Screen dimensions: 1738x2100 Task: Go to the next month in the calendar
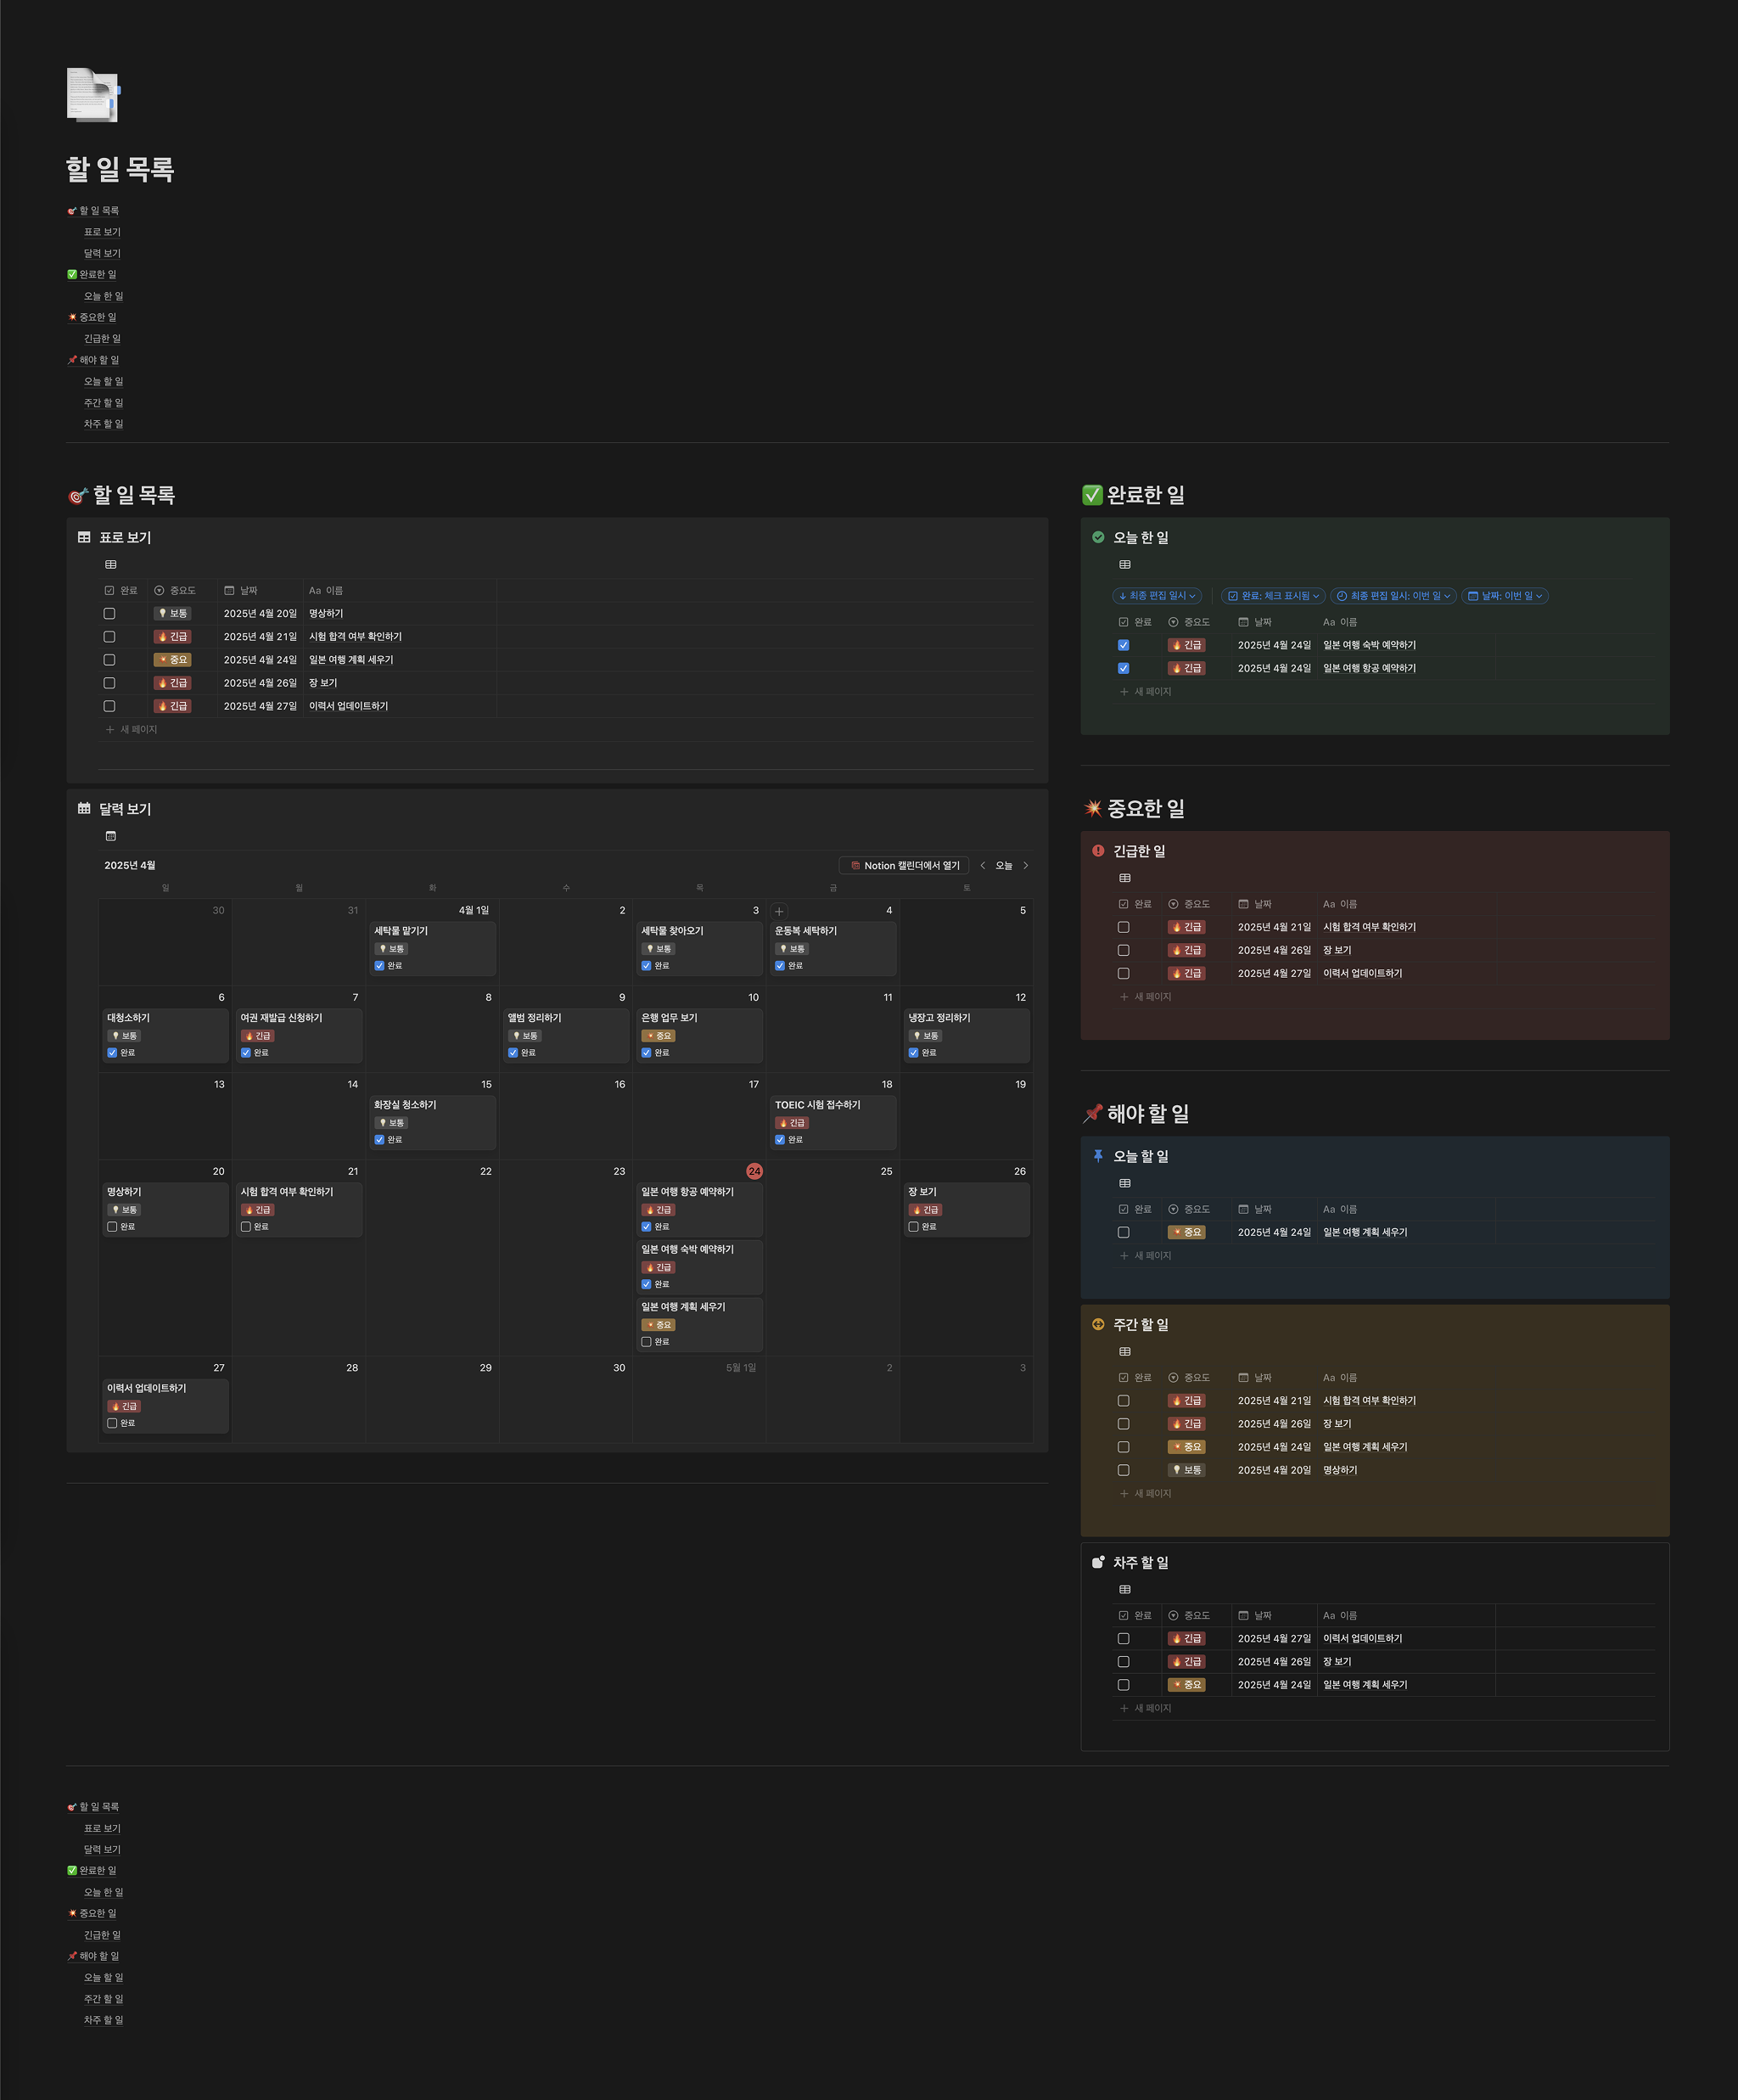coord(1025,866)
